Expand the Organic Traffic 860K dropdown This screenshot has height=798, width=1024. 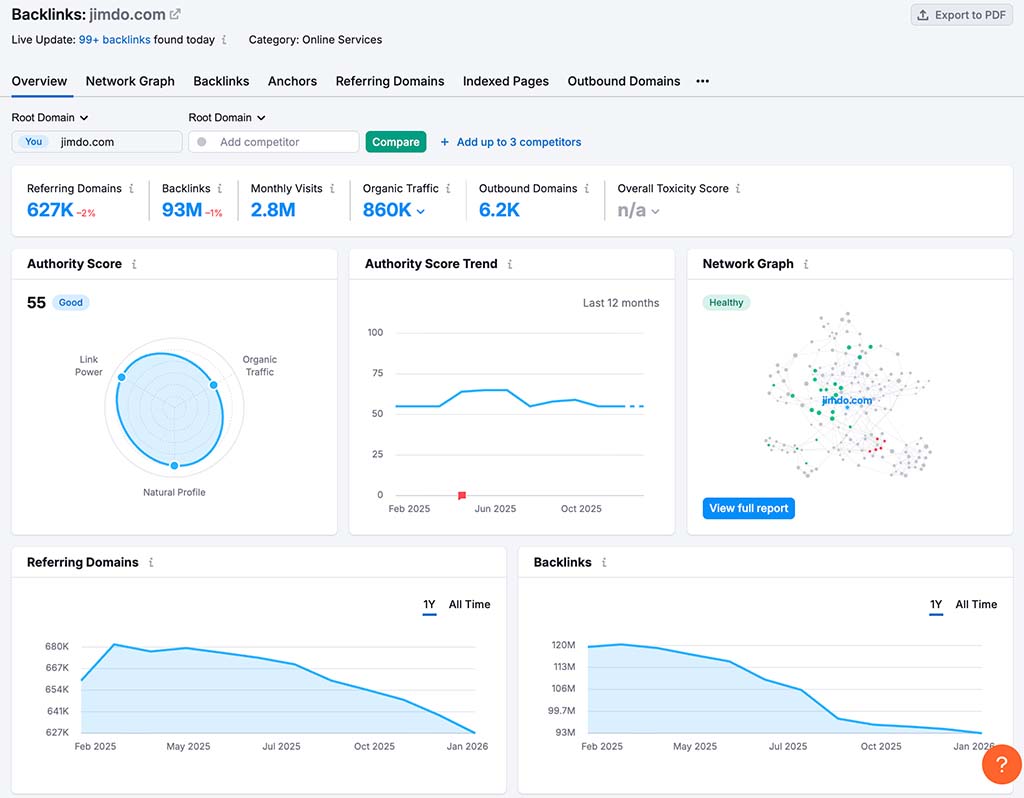(422, 211)
